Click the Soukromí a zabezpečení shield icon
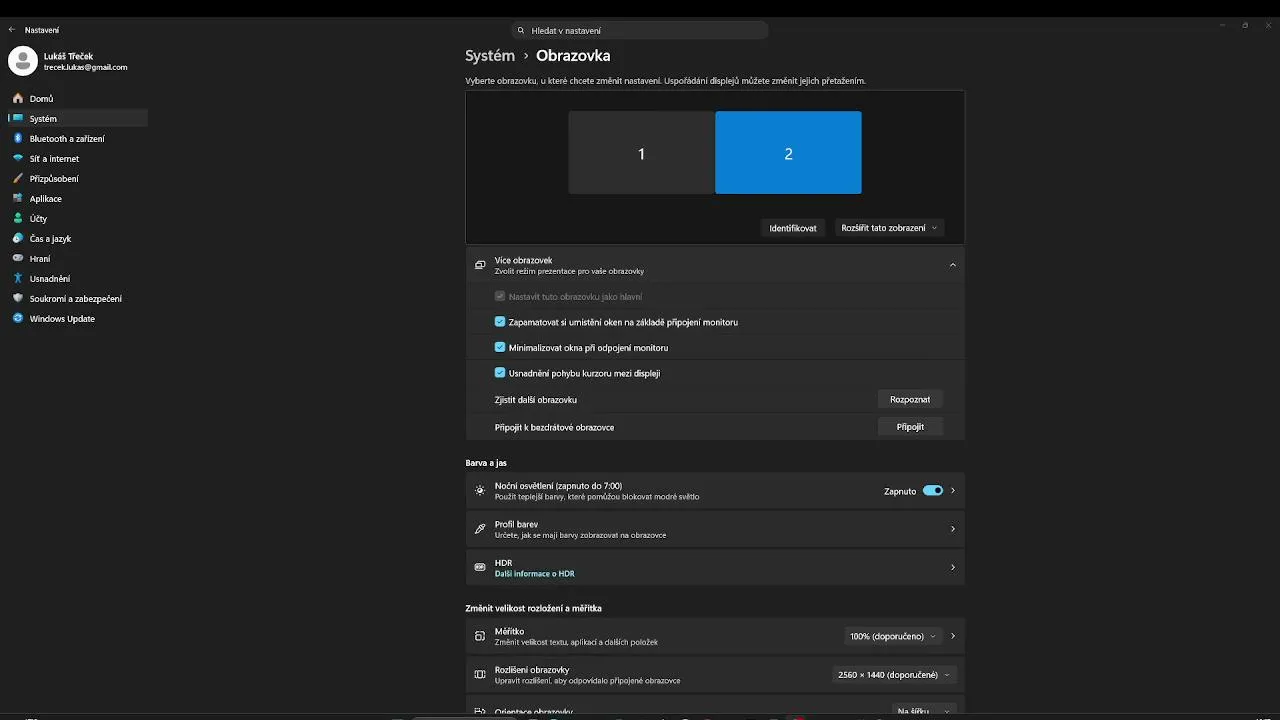The width and height of the screenshot is (1280, 720). click(18, 299)
